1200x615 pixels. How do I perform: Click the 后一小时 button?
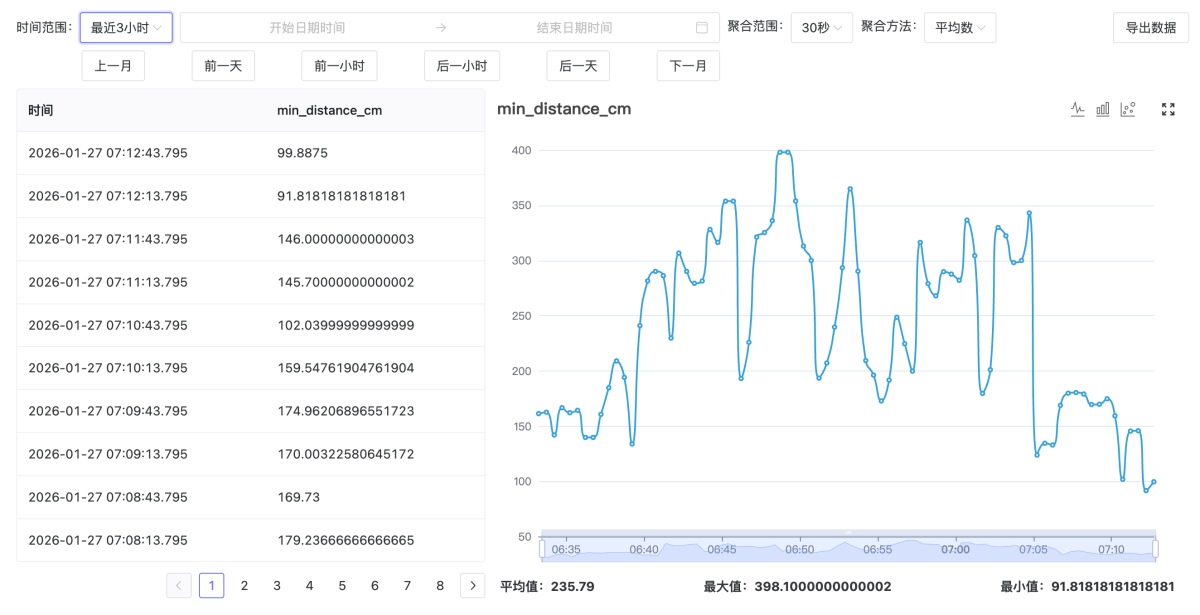462,66
